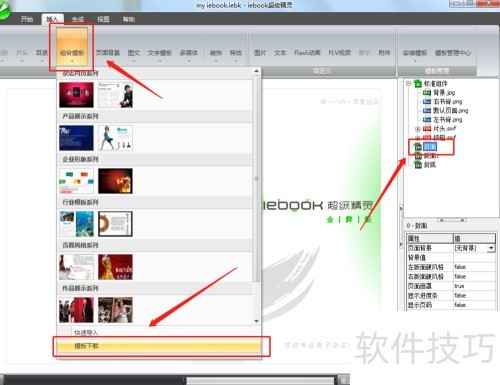Image resolution: width=500 pixels, height=385 pixels.
Task: Choose the ocean scenery 行业模板系列 template
Action: coord(76,224)
